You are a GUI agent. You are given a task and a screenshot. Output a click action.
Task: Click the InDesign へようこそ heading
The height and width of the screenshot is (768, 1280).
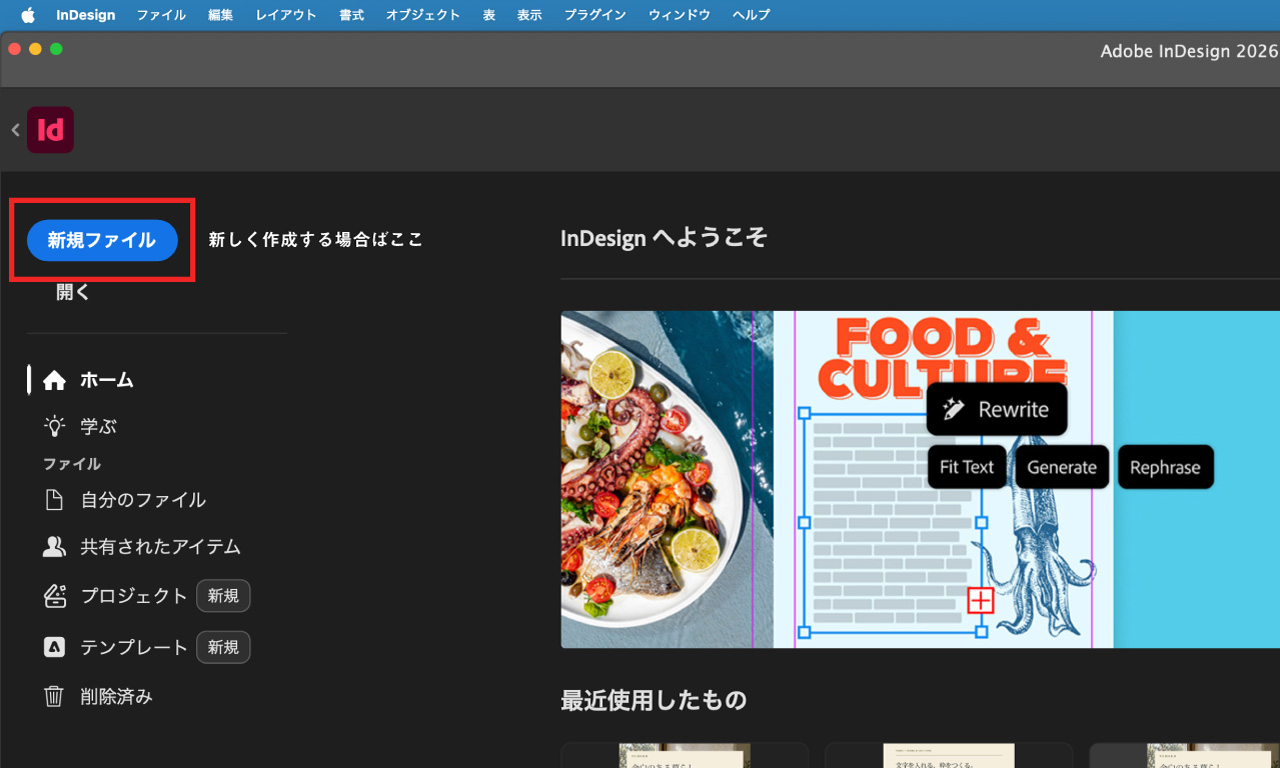coord(664,238)
